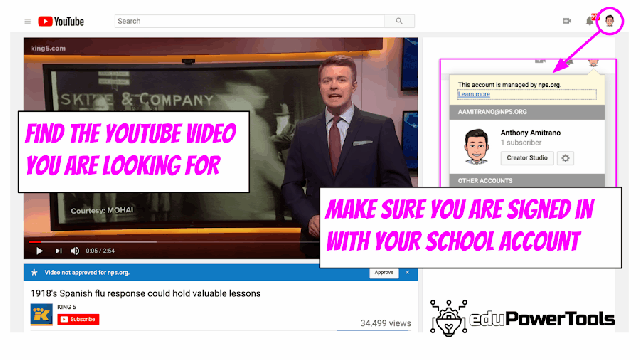This screenshot has width=640, height=360.
Task: Open the upload video camera icon
Action: [567, 21]
